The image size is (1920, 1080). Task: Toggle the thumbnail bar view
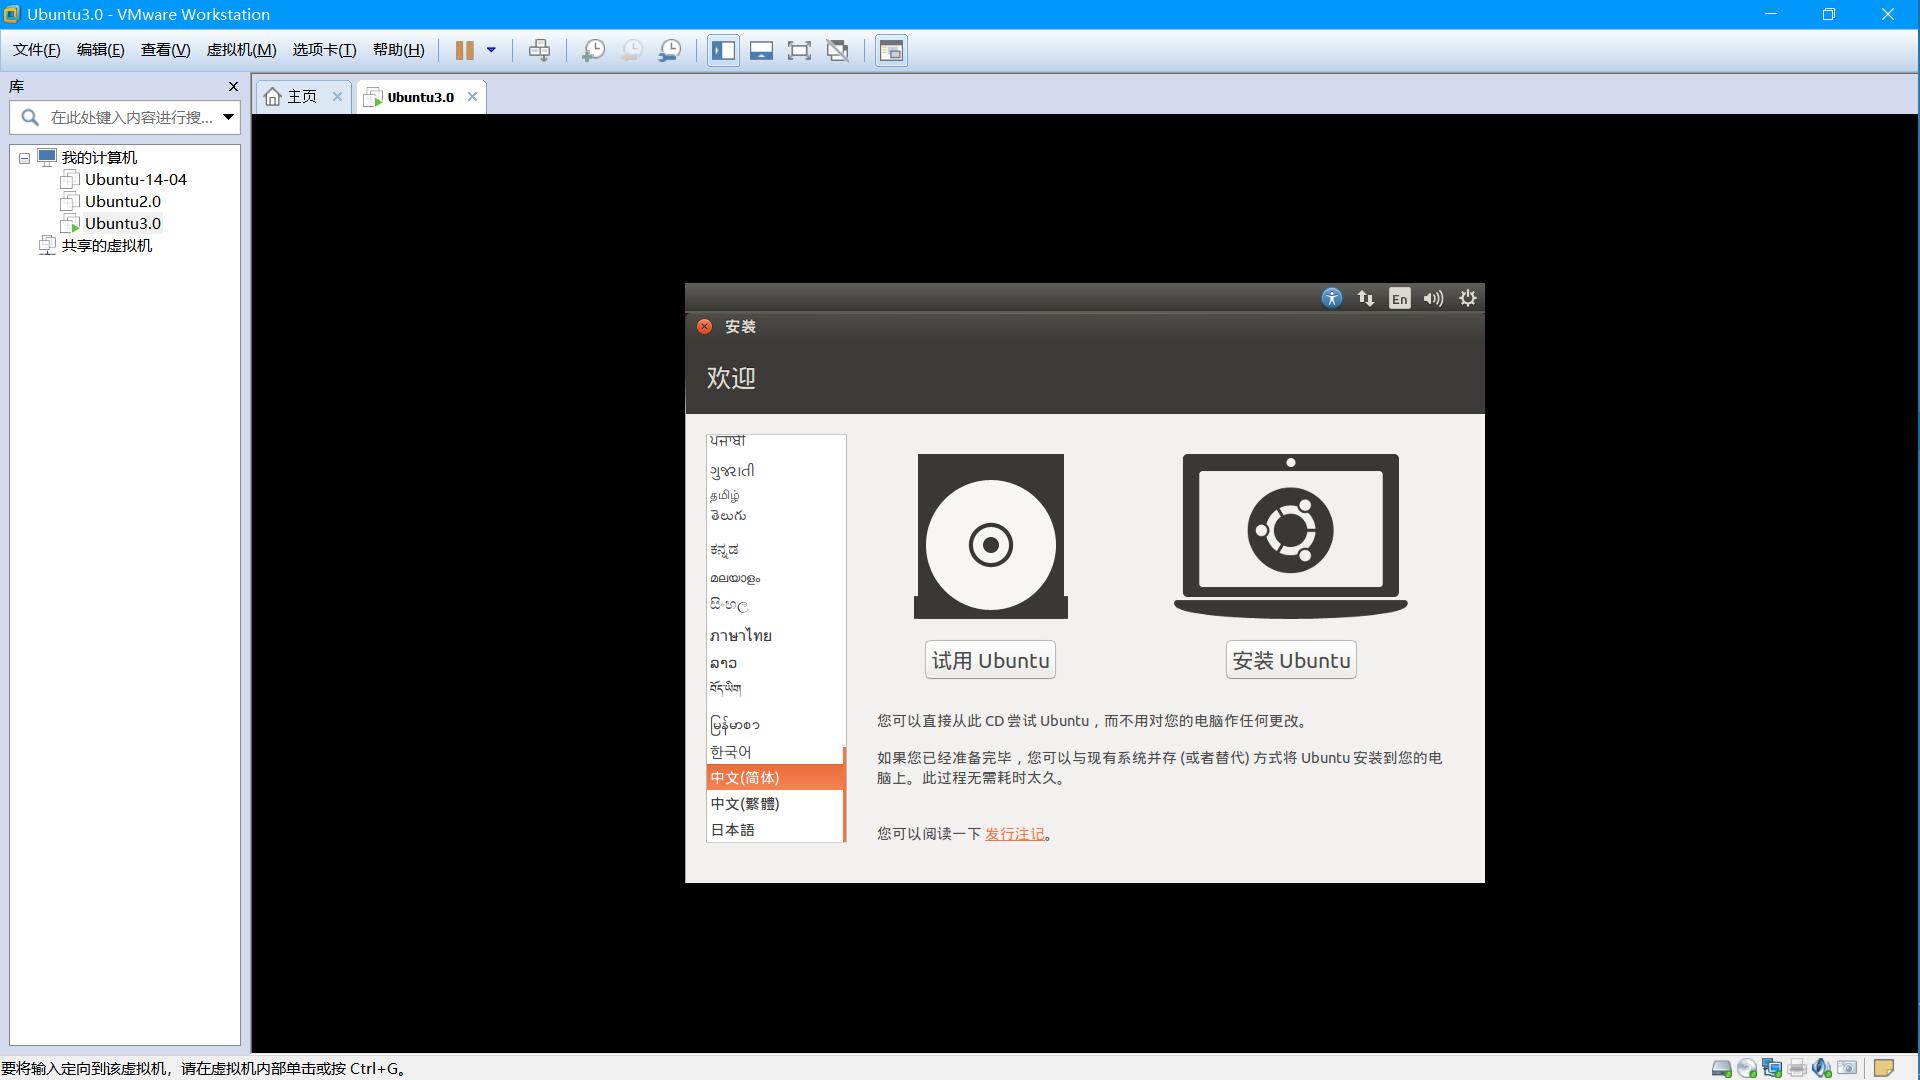(x=761, y=50)
